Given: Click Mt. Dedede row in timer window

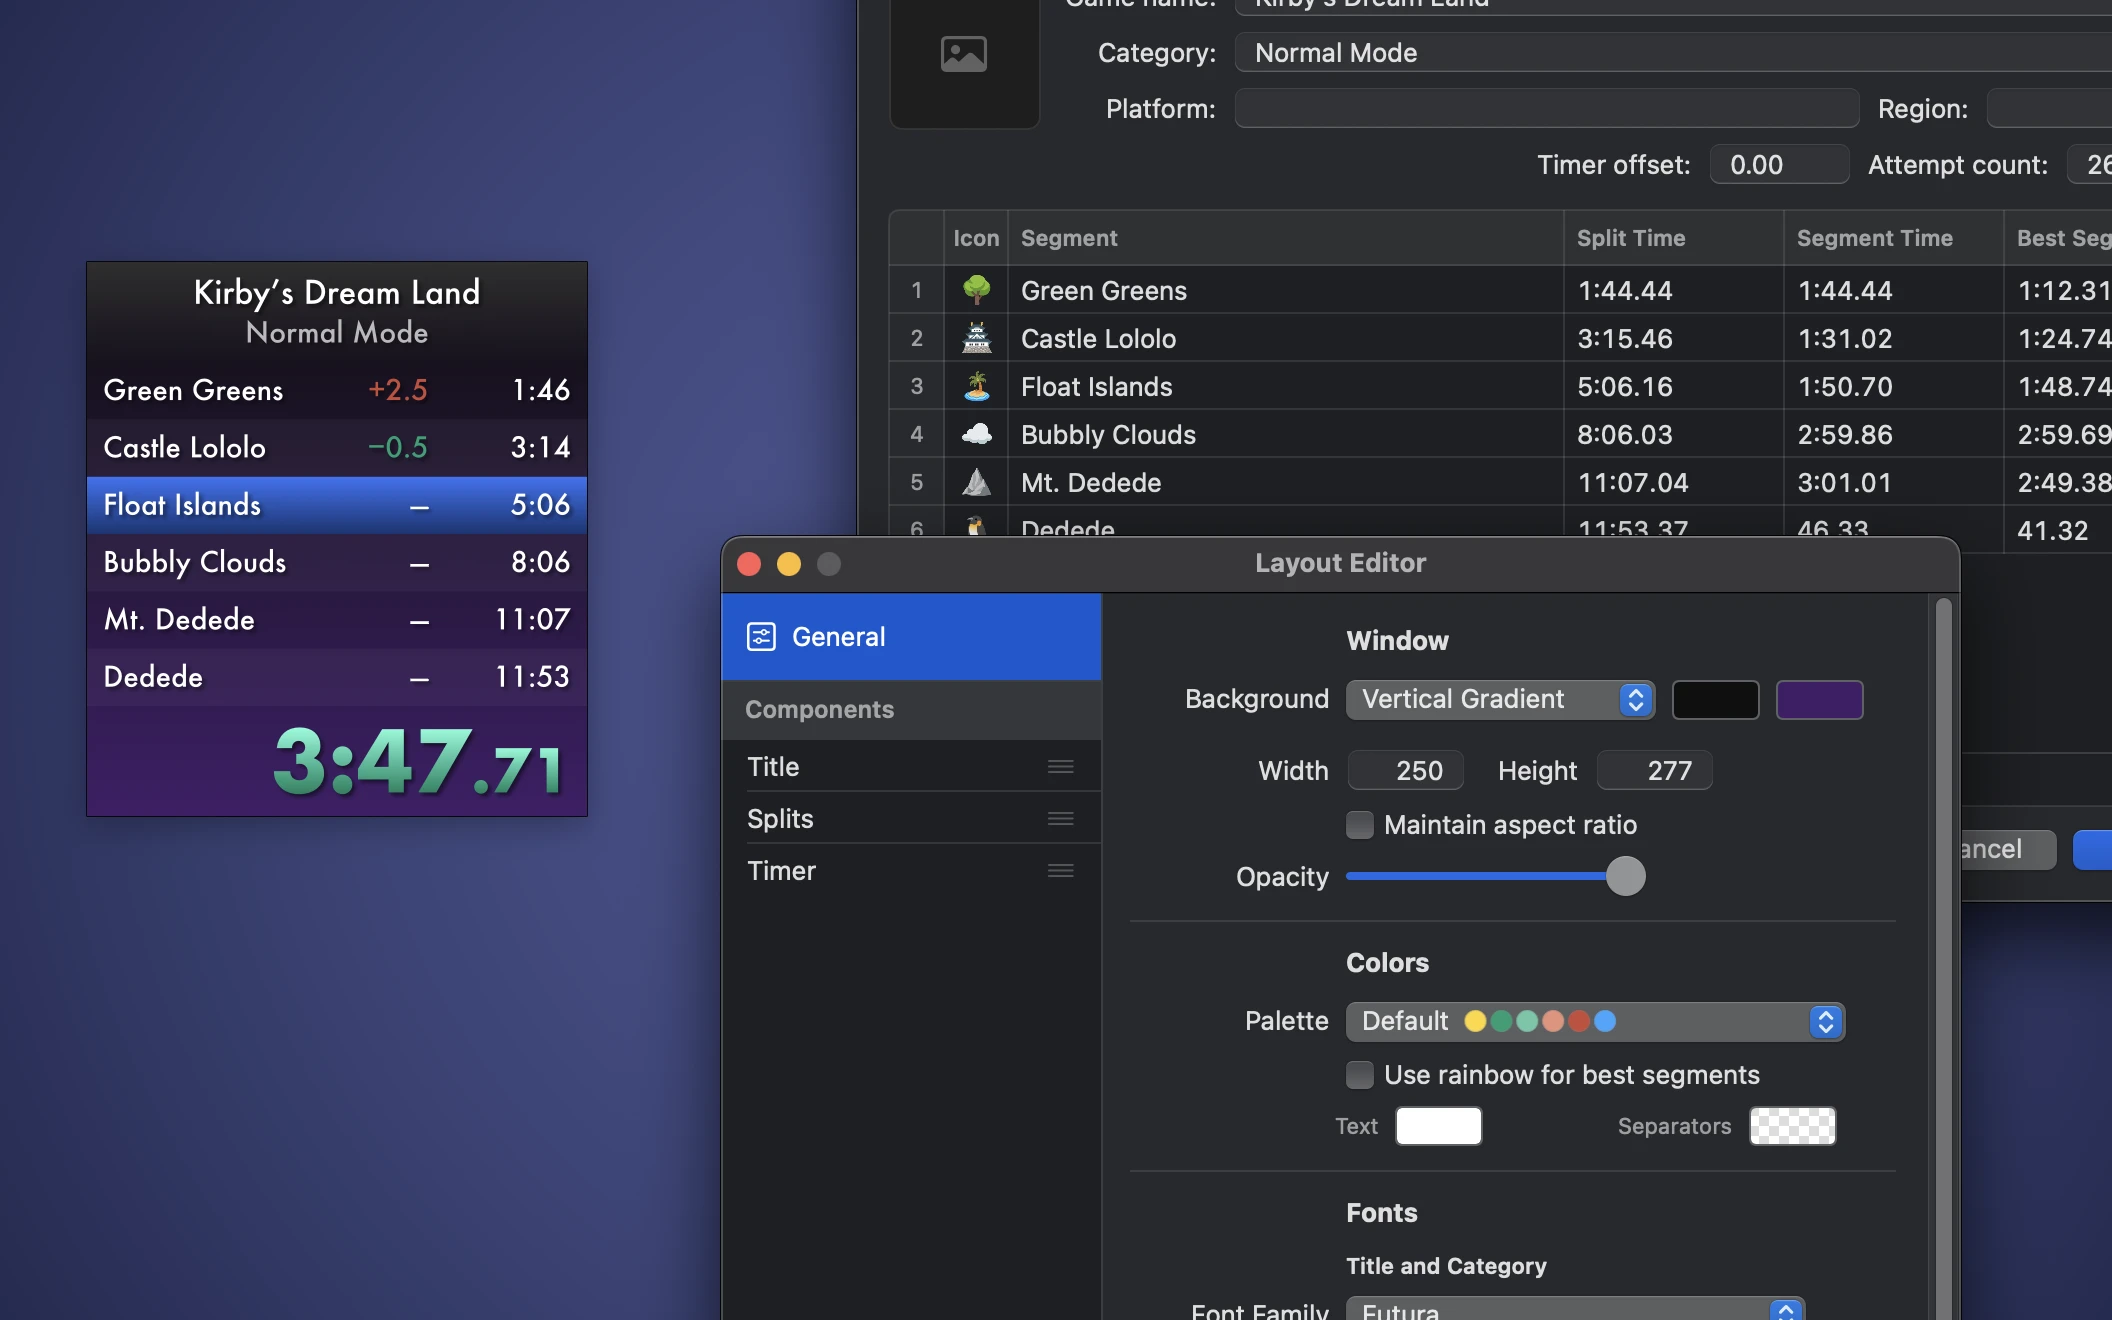Looking at the screenshot, I should pyautogui.click(x=337, y=619).
